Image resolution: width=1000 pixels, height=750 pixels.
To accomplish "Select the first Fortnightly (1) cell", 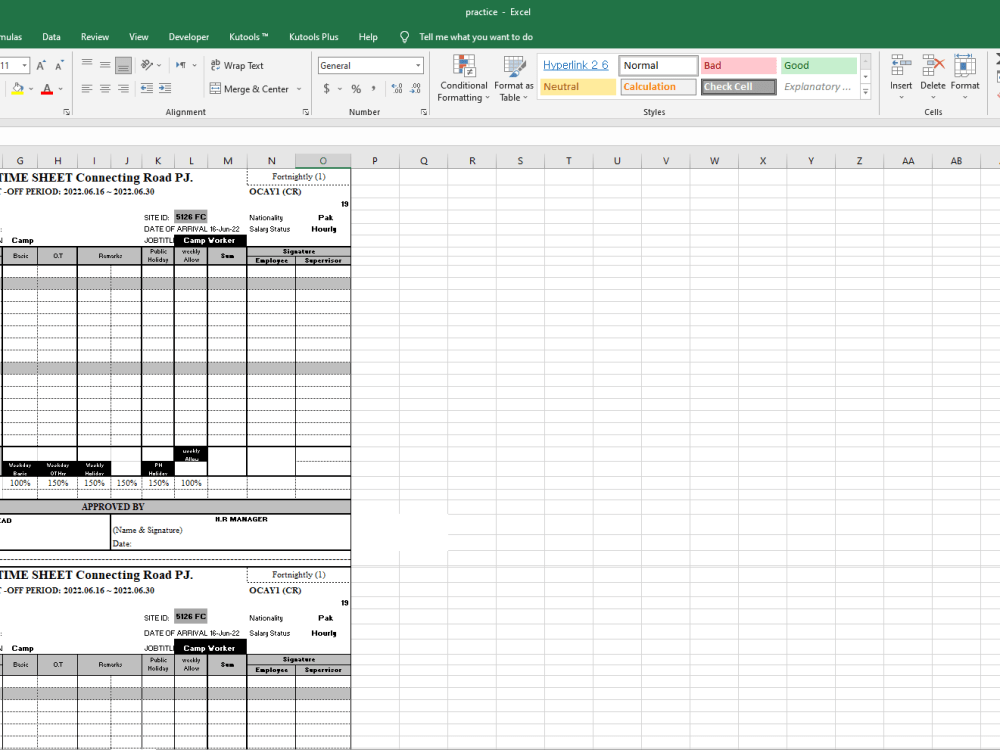I will pos(298,177).
